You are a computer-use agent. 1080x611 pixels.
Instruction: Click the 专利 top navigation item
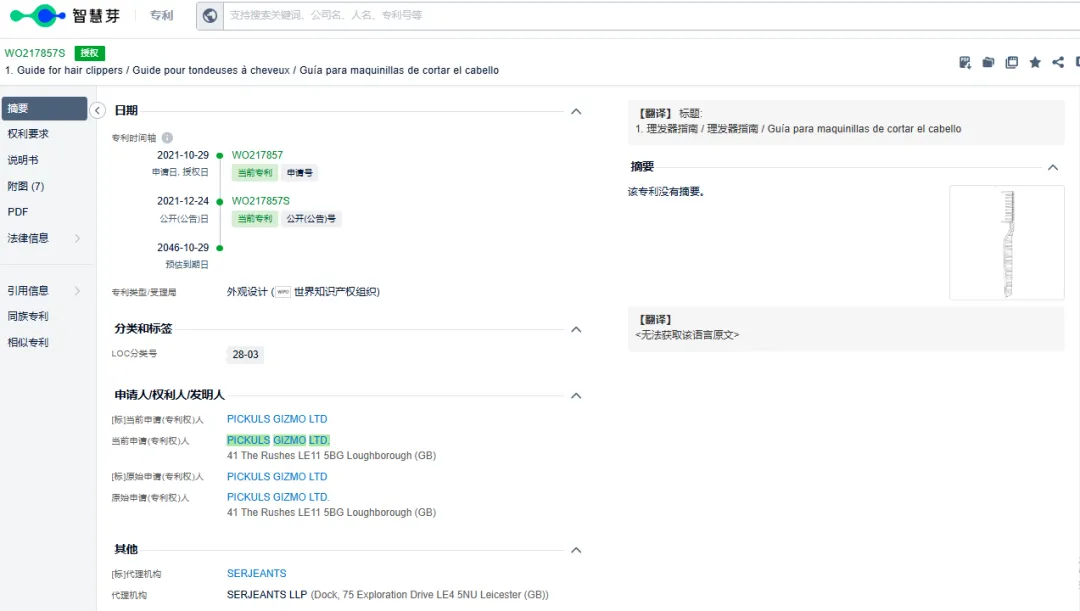click(162, 15)
